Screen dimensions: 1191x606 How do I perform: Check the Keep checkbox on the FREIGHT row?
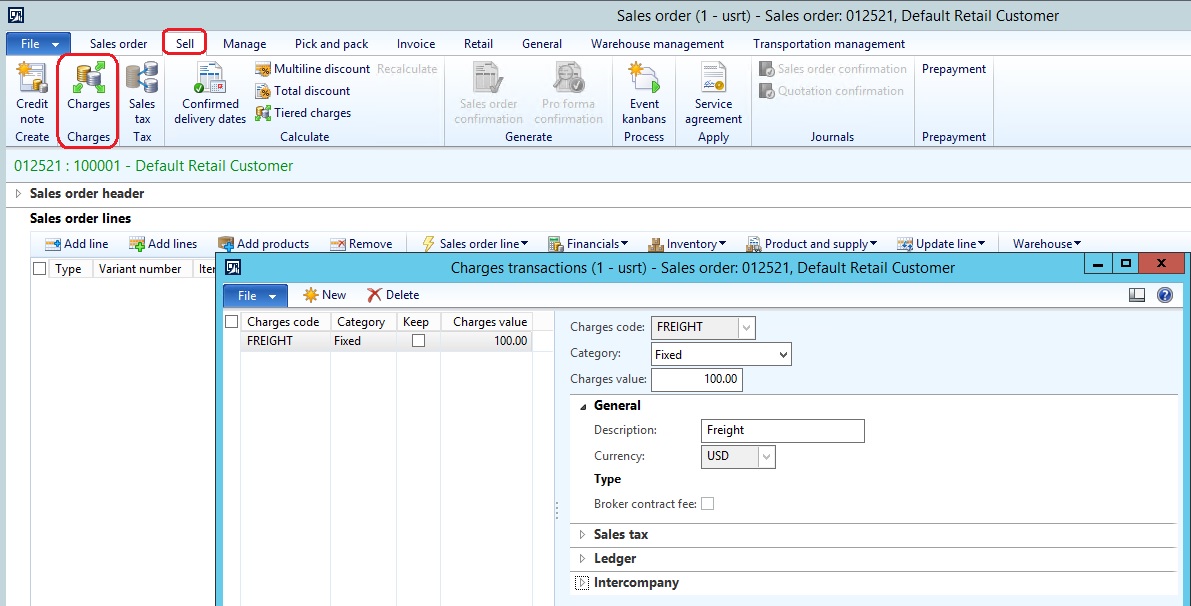pyautogui.click(x=418, y=340)
